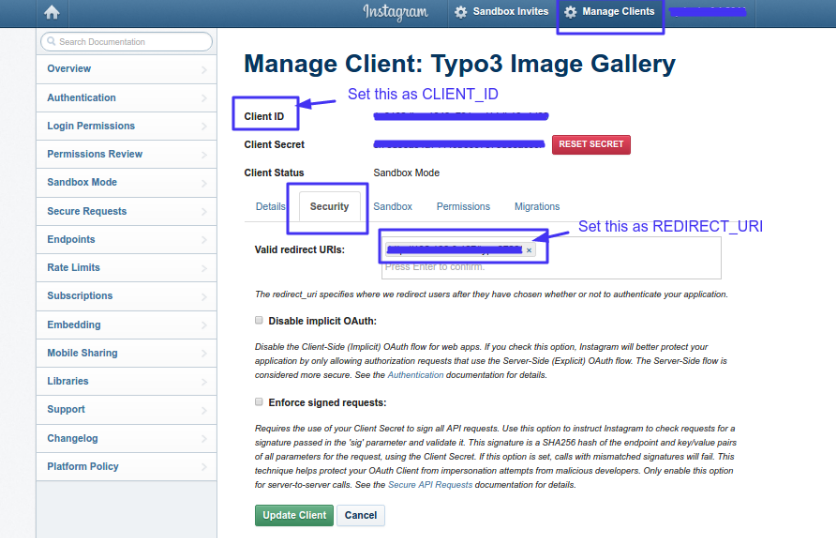Go to Login Permissions in the sidebar
Viewport: 839px width, 538px height.
tap(126, 126)
